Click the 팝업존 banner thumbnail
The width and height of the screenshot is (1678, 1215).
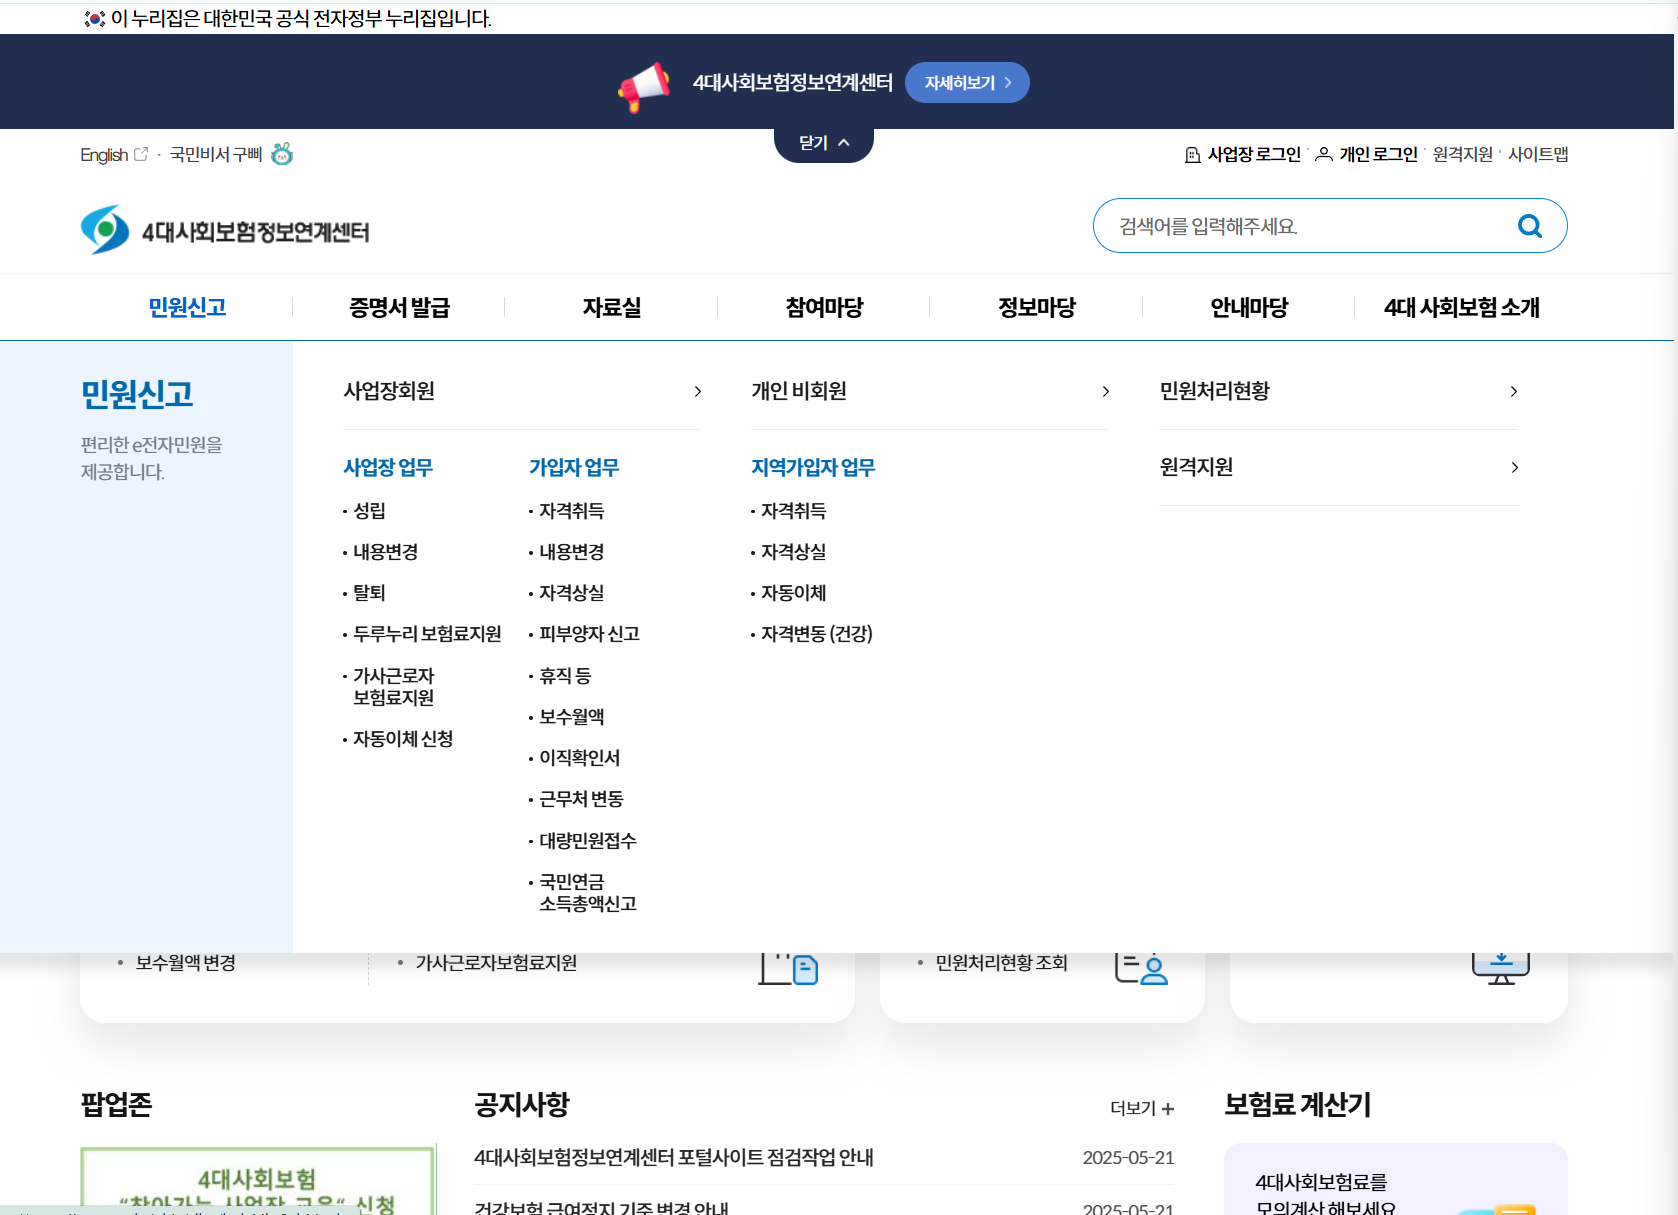(x=258, y=1181)
